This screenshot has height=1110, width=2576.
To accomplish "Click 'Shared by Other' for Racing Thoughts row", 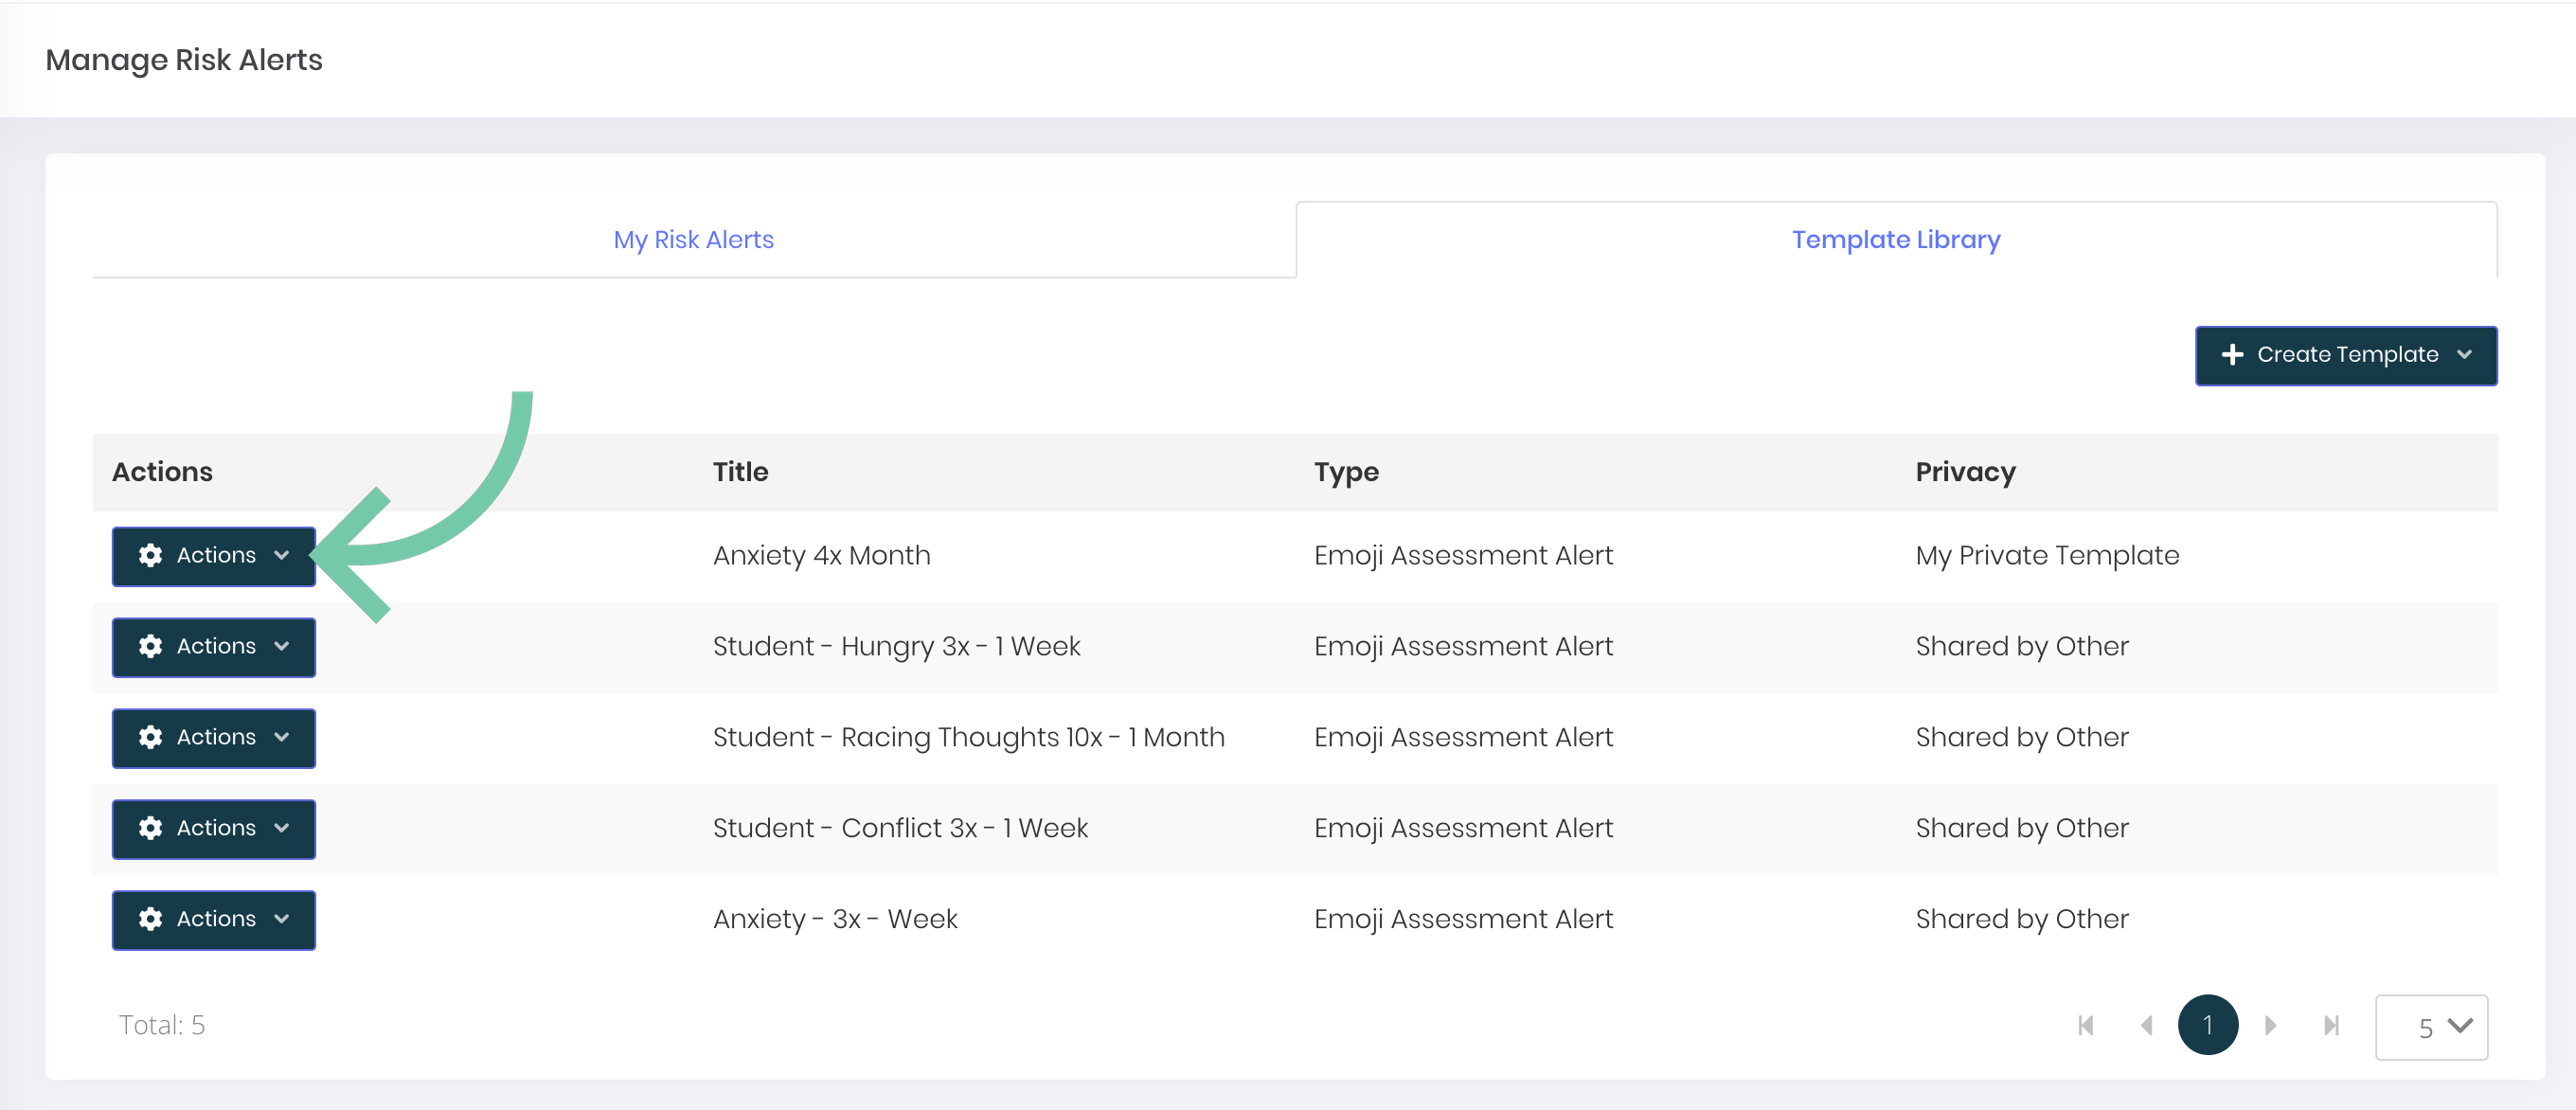I will 2022,738.
